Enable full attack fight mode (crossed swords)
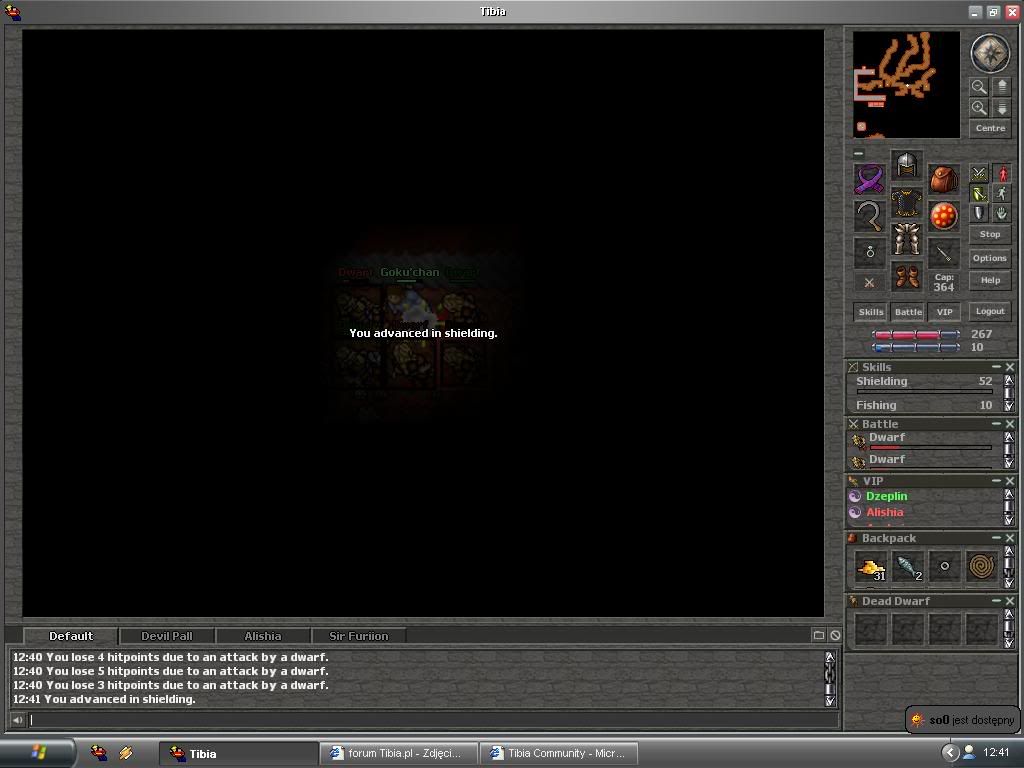Image resolution: width=1024 pixels, height=768 pixels. coord(978,173)
